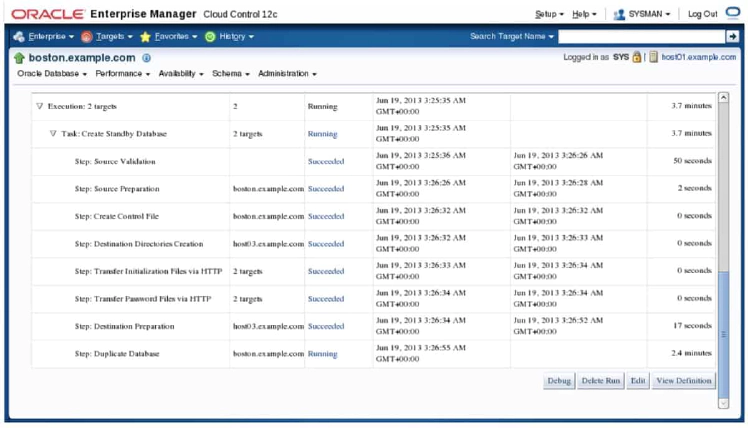Click the search go arrow button
The image size is (750, 428).
pyautogui.click(x=732, y=36)
